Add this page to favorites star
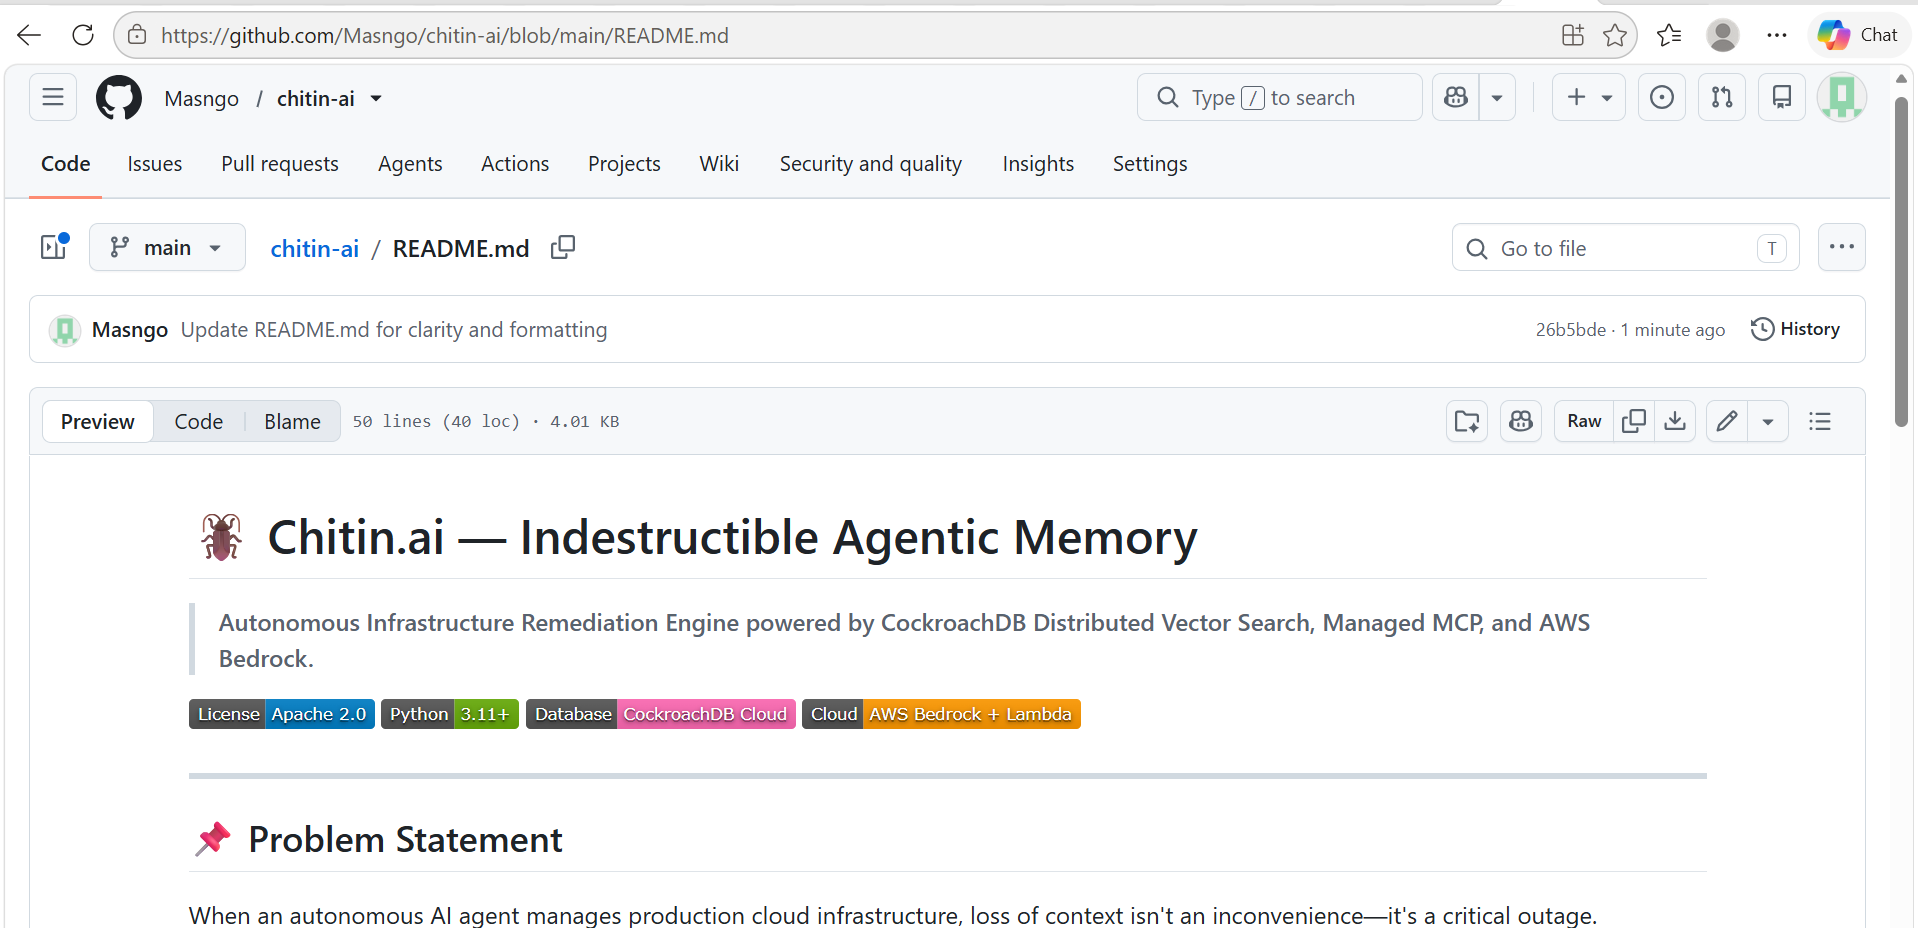The height and width of the screenshot is (928, 1918). (x=1615, y=36)
